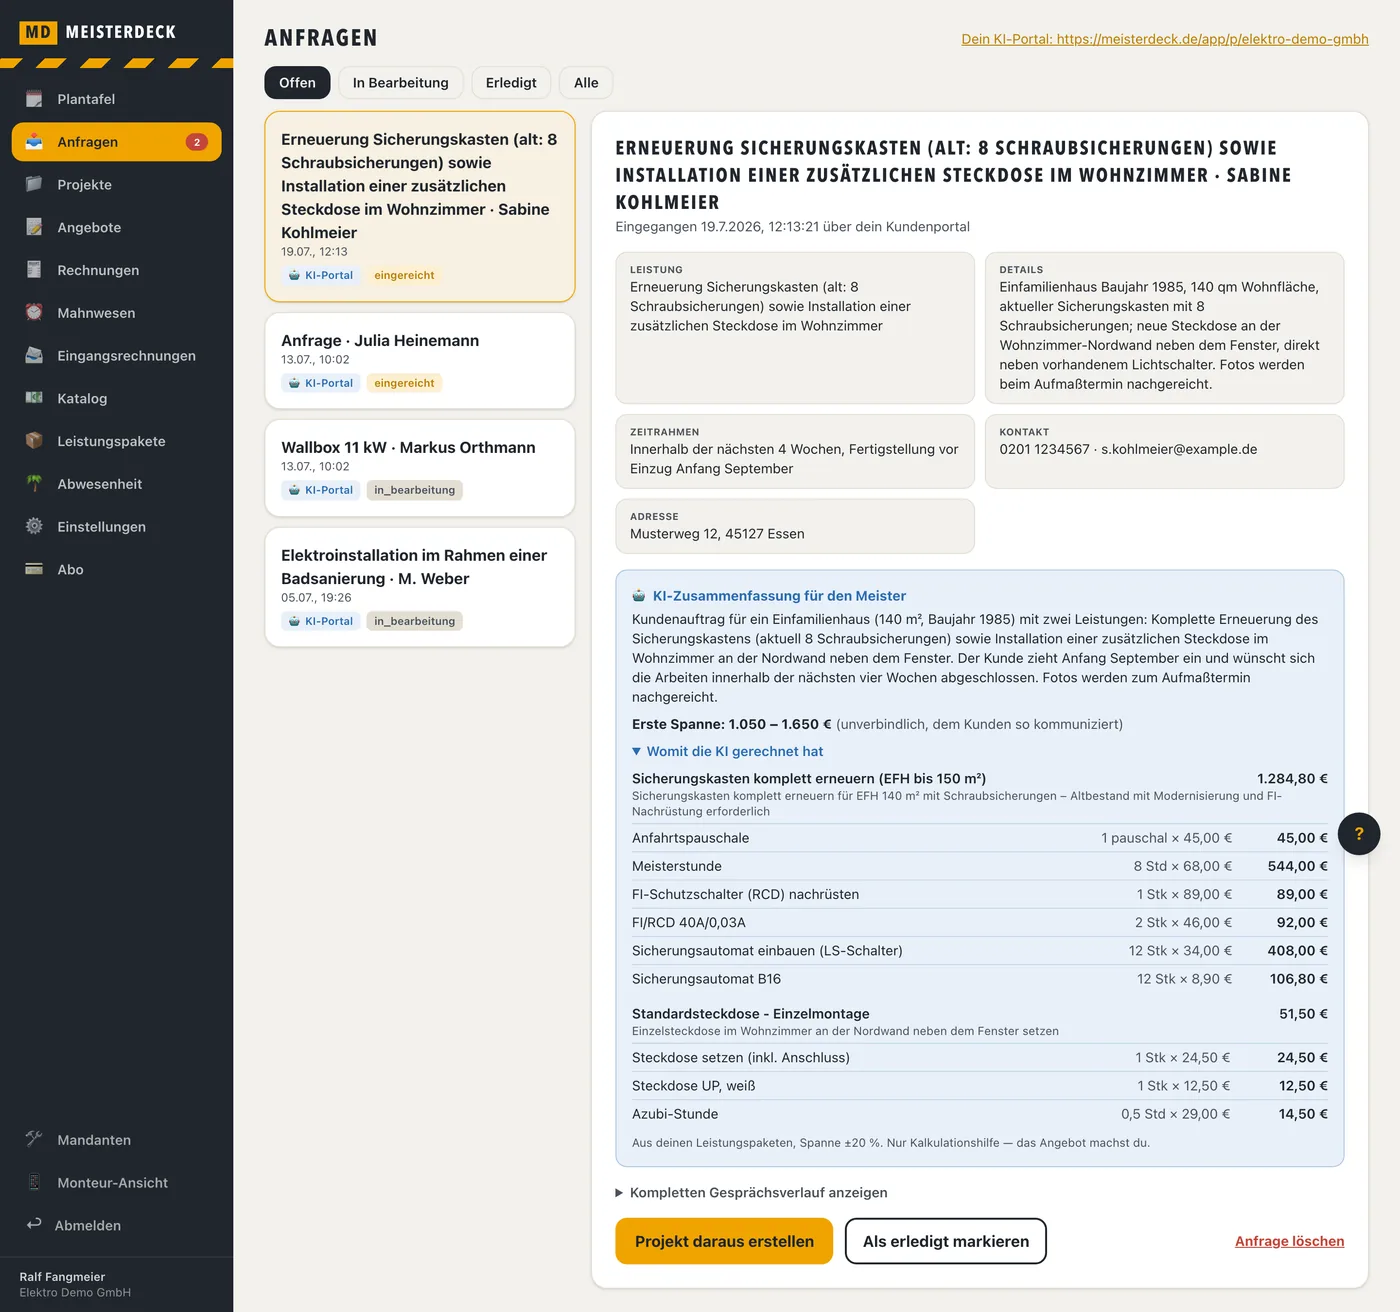Viewport: 1400px width, 1312px height.
Task: Click 'Erste Spanne: 1.050 – 1.650 €' text
Action: (x=732, y=724)
